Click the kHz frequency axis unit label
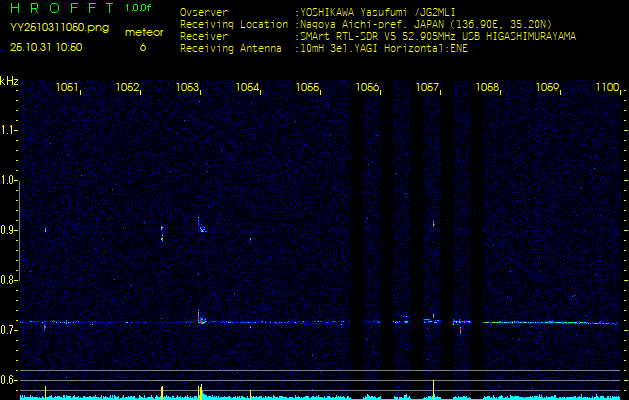Screen dimensions: 629x400 (x=9, y=80)
